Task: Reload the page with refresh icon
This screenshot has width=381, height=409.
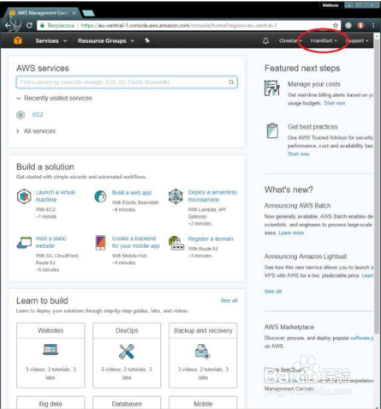Action: coord(29,25)
